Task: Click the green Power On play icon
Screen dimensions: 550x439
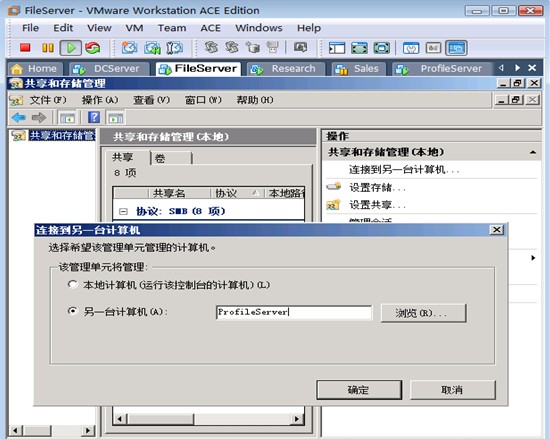Action: [71, 48]
